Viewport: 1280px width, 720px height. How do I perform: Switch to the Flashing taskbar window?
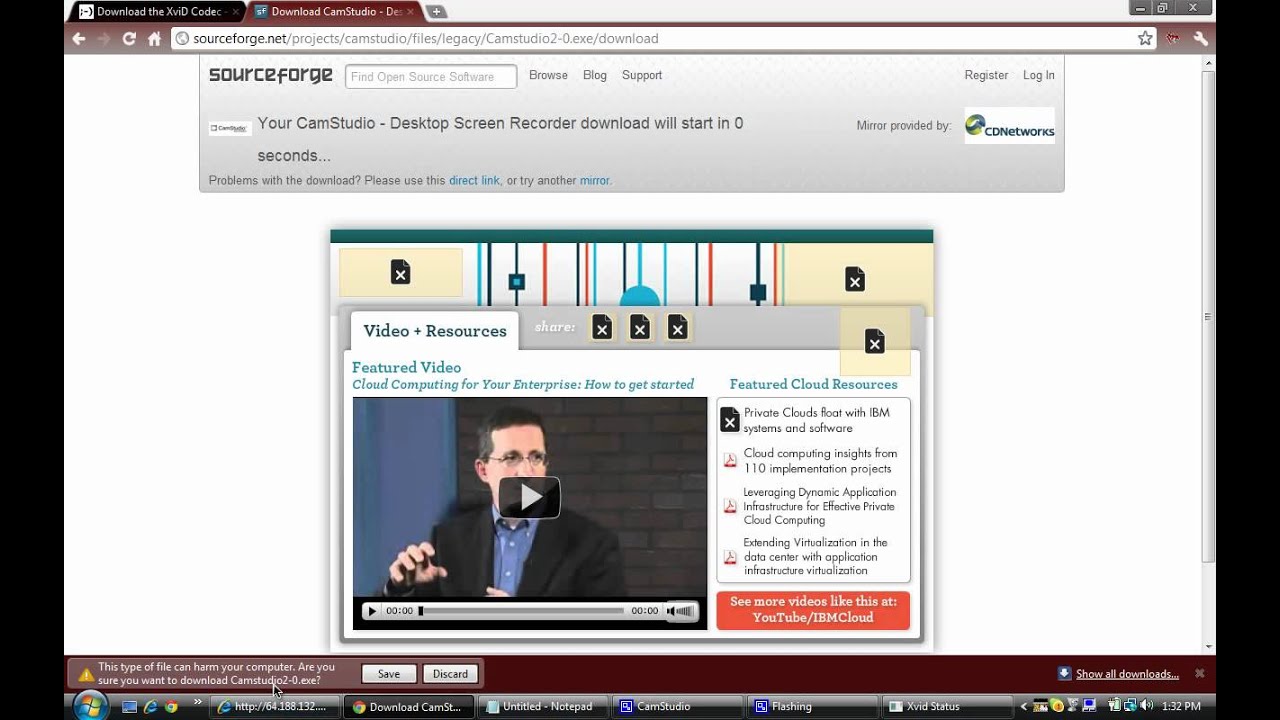811,707
